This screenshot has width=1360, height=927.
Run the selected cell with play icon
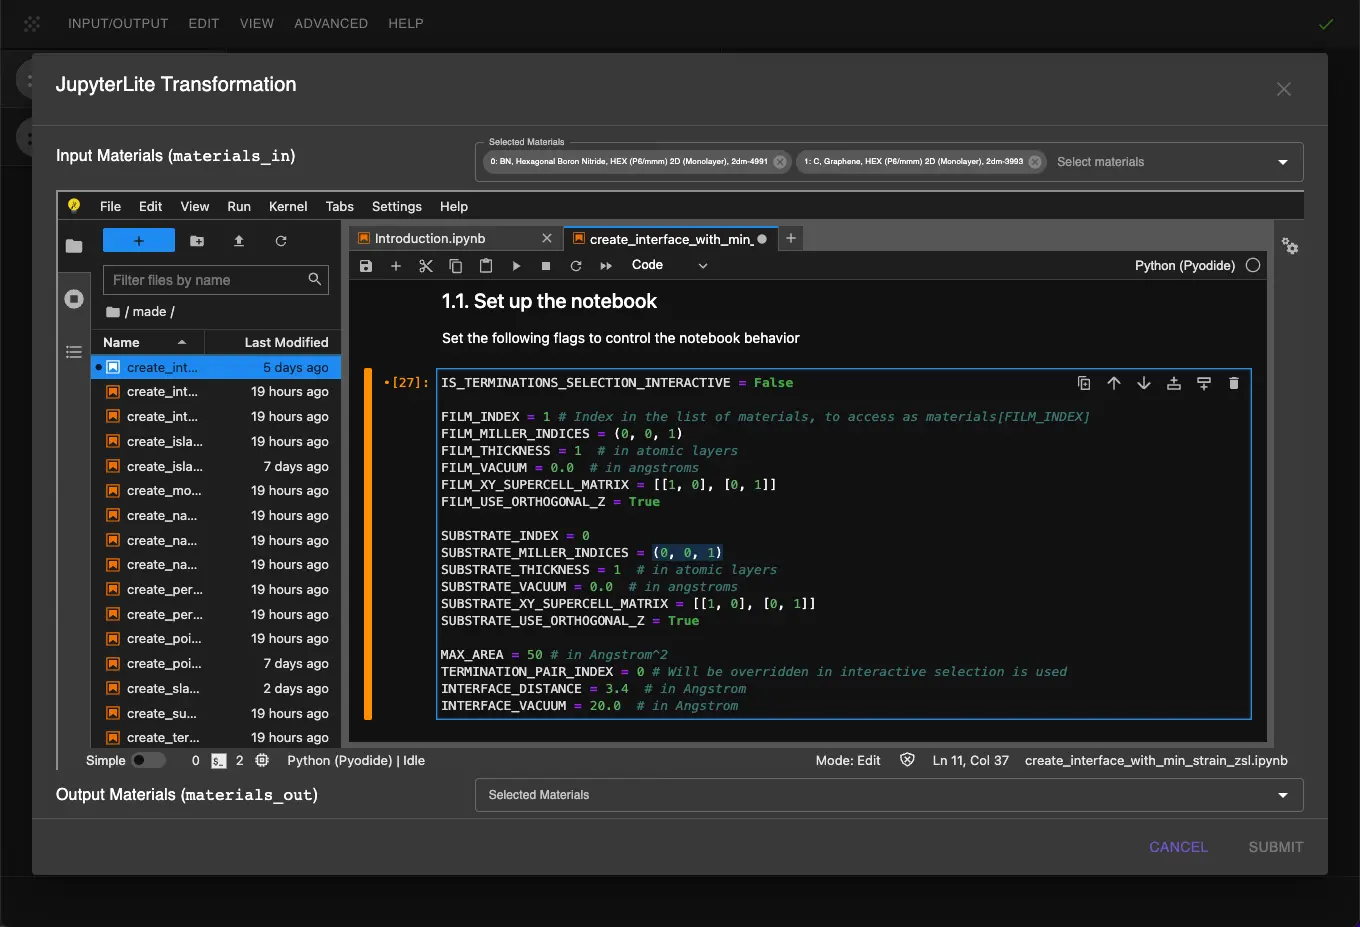click(516, 266)
